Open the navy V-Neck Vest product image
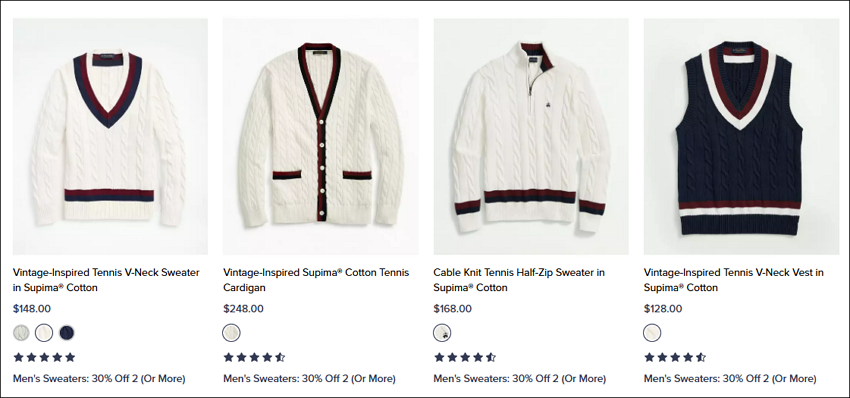Screen dimensions: 850x398 [741, 137]
